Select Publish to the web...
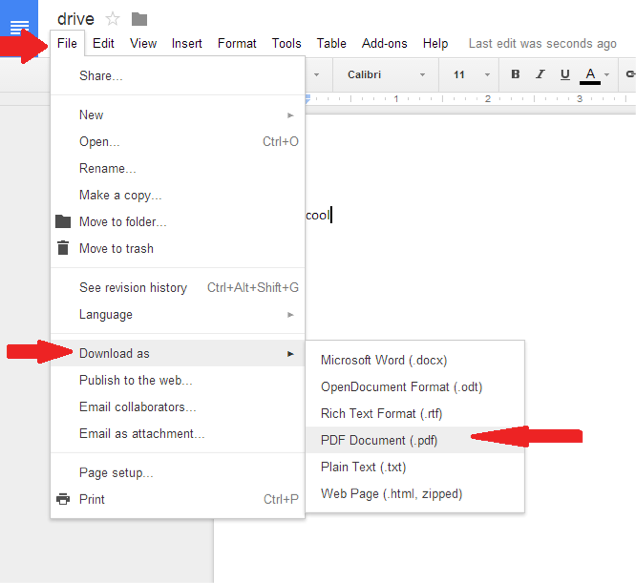The width and height of the screenshot is (636, 583). point(178,380)
